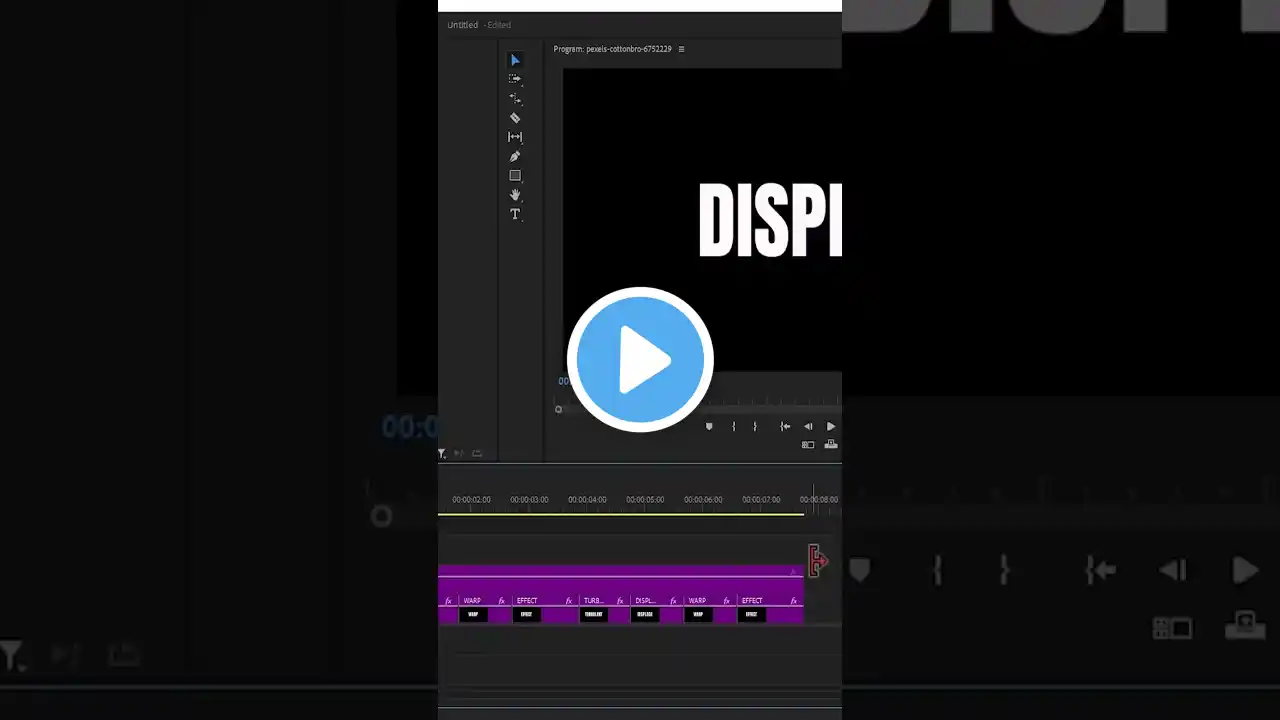Viewport: 1280px width, 720px height.
Task: Click the 00:00:08:00 mark on timeline ruler
Action: (x=819, y=500)
